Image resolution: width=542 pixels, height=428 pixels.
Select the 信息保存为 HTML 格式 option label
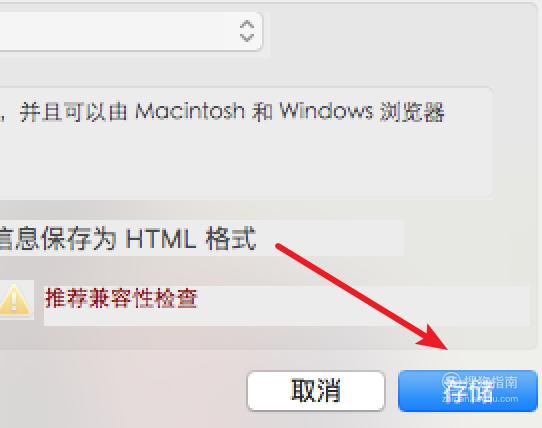click(127, 239)
